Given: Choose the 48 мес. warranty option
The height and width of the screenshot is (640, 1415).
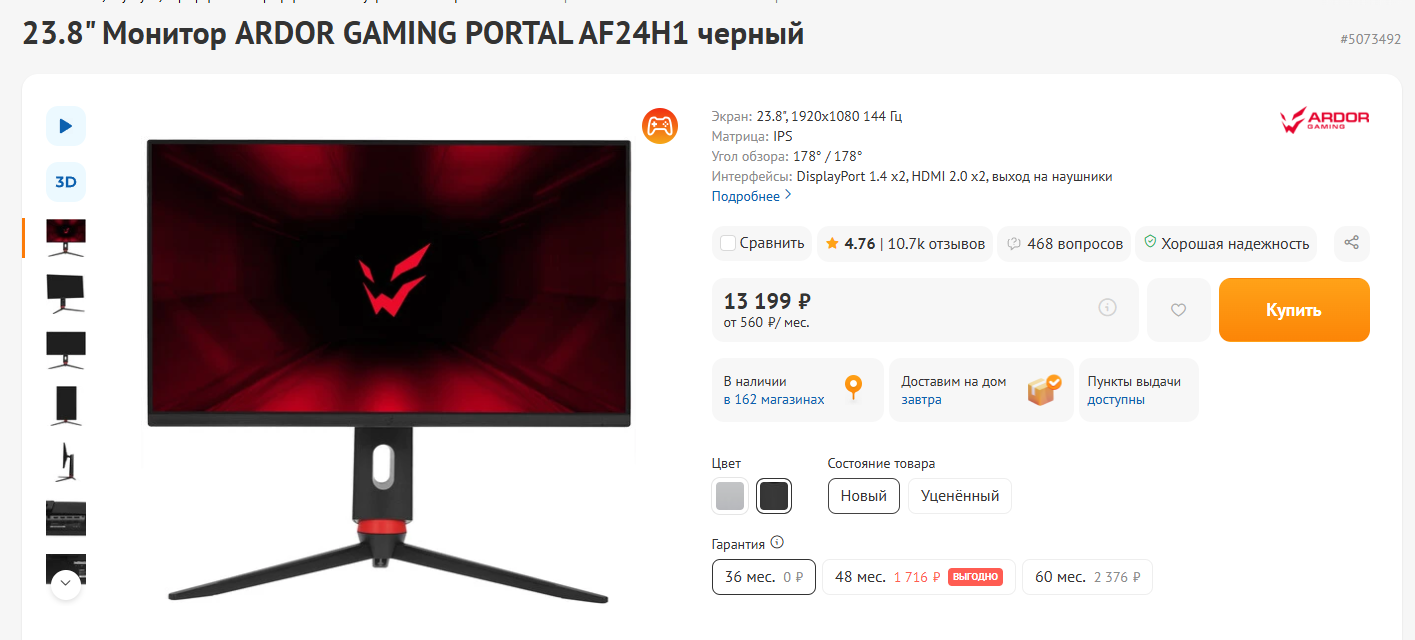Looking at the screenshot, I should pos(918,577).
